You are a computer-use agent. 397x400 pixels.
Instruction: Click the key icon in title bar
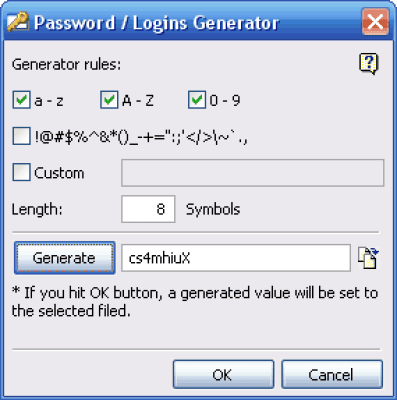18,23
